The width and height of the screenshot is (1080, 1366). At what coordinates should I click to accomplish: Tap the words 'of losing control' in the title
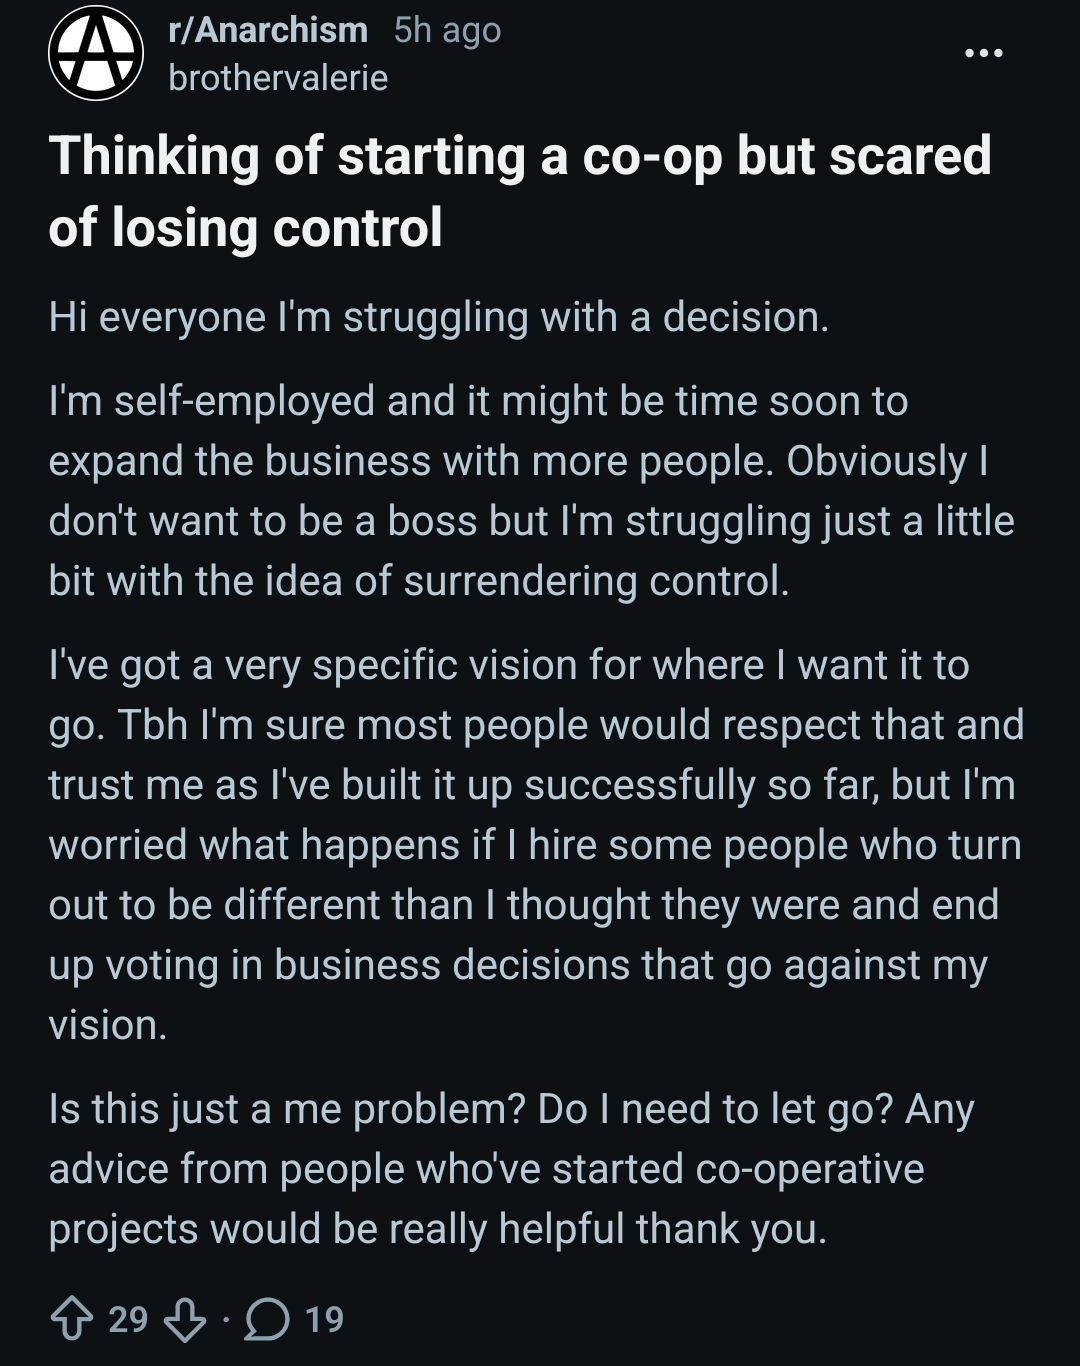(246, 228)
